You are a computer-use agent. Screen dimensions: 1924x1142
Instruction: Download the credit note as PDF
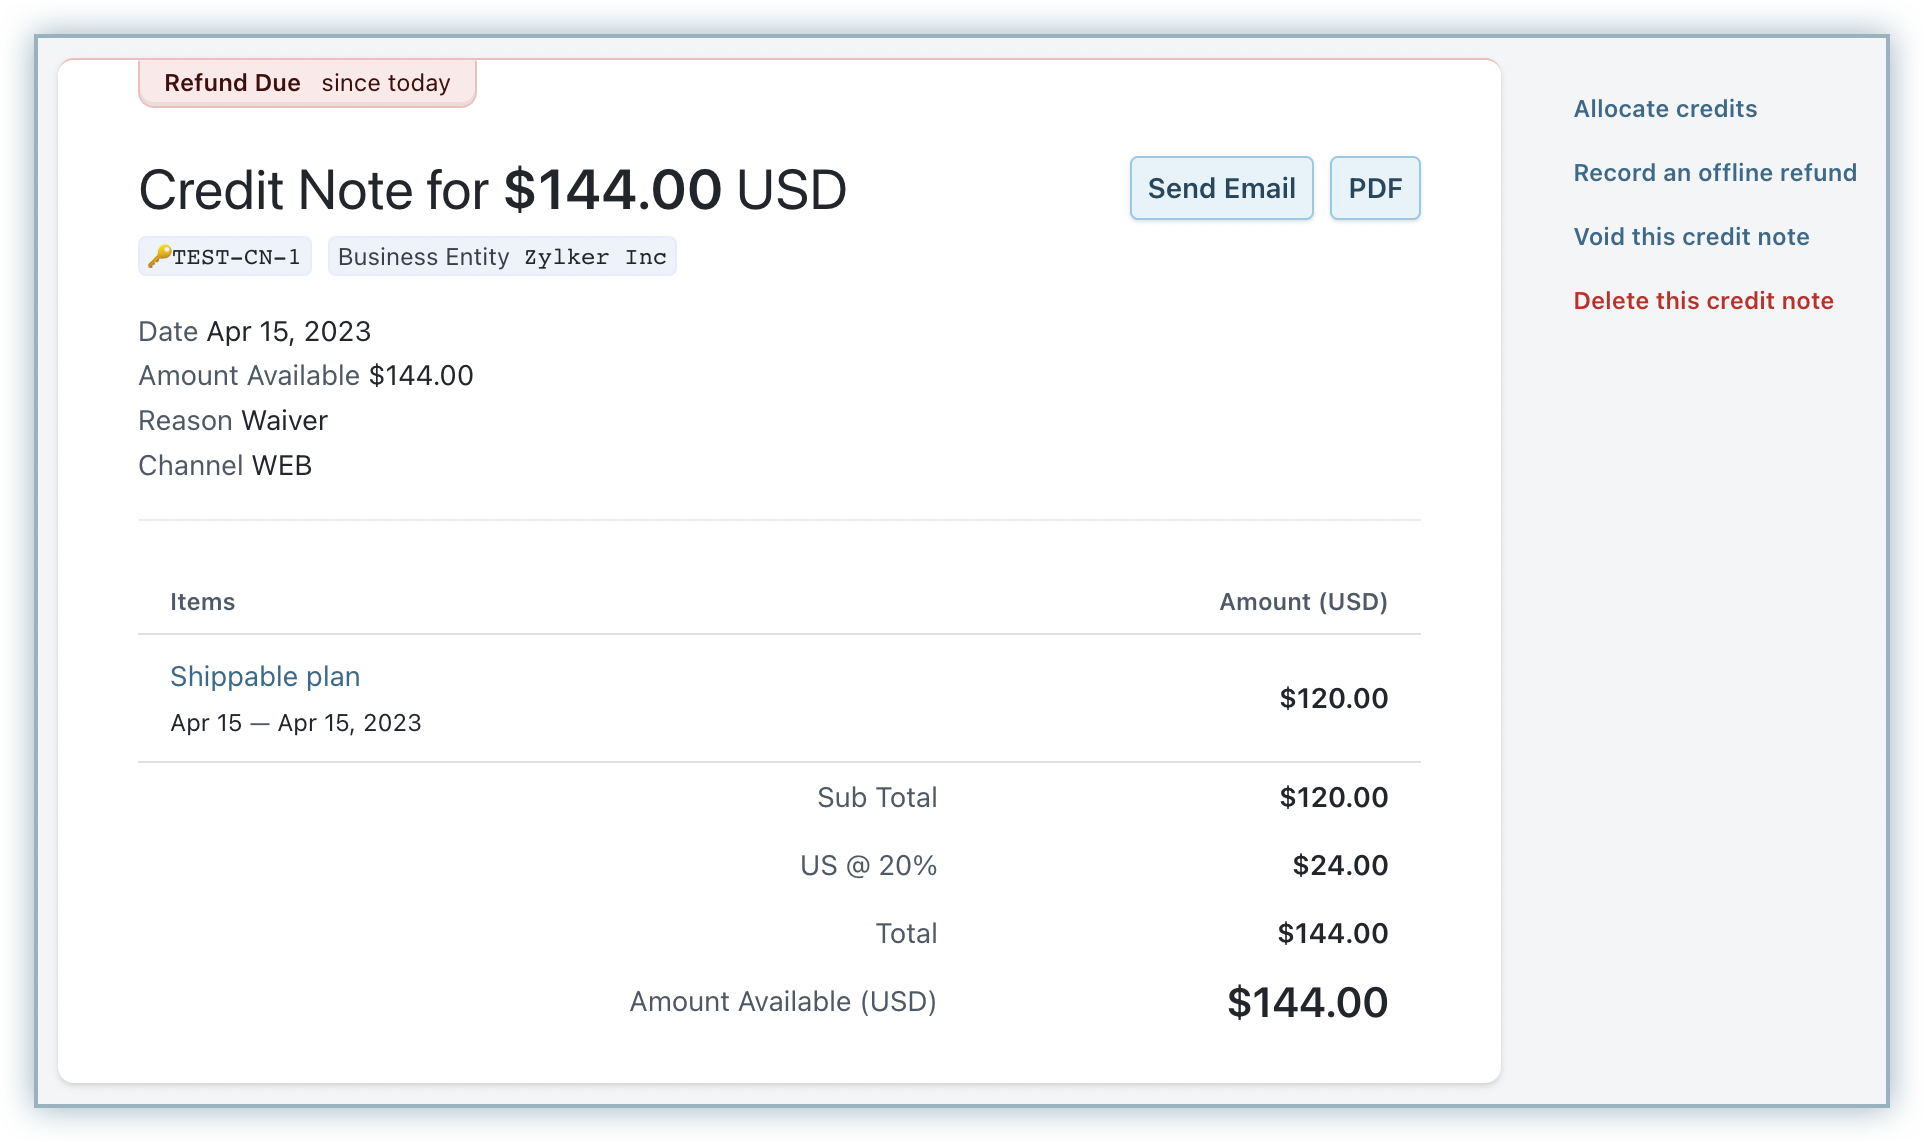point(1375,188)
